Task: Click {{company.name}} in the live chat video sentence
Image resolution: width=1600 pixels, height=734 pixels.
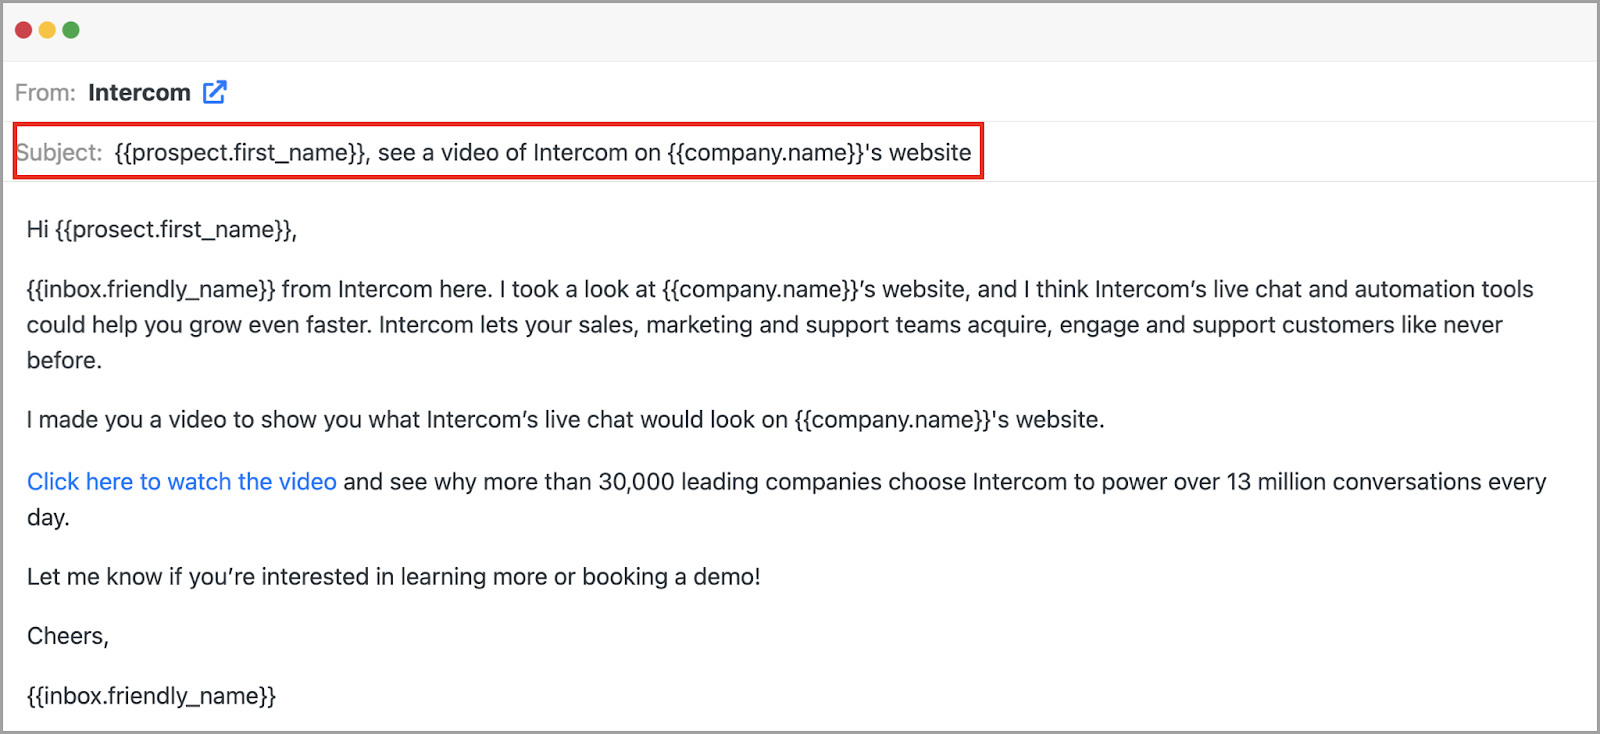Action: [x=893, y=420]
